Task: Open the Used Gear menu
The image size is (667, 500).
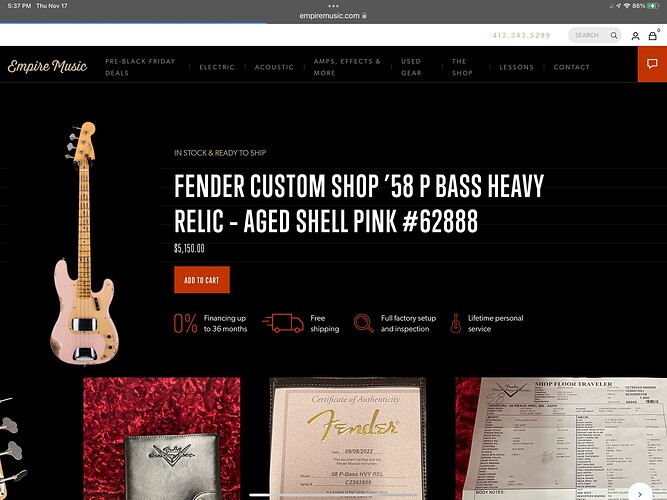Action: point(411,67)
